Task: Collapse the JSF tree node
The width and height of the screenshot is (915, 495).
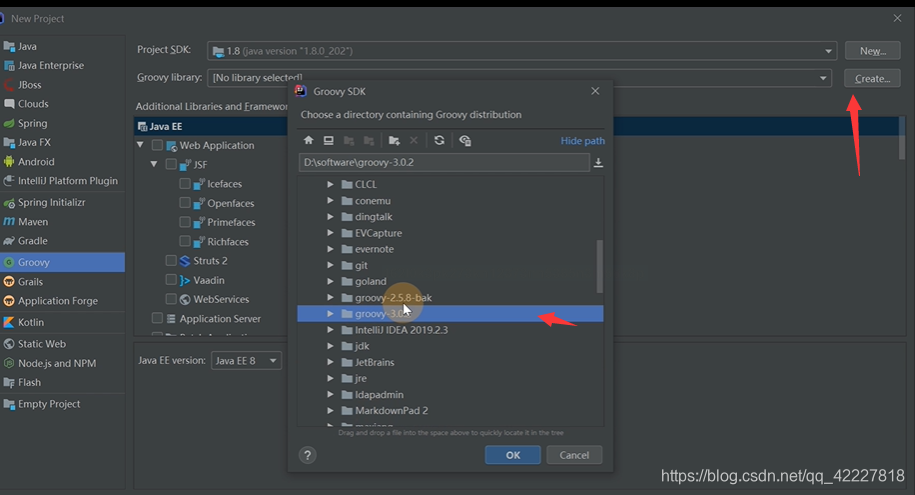Action: click(x=154, y=164)
